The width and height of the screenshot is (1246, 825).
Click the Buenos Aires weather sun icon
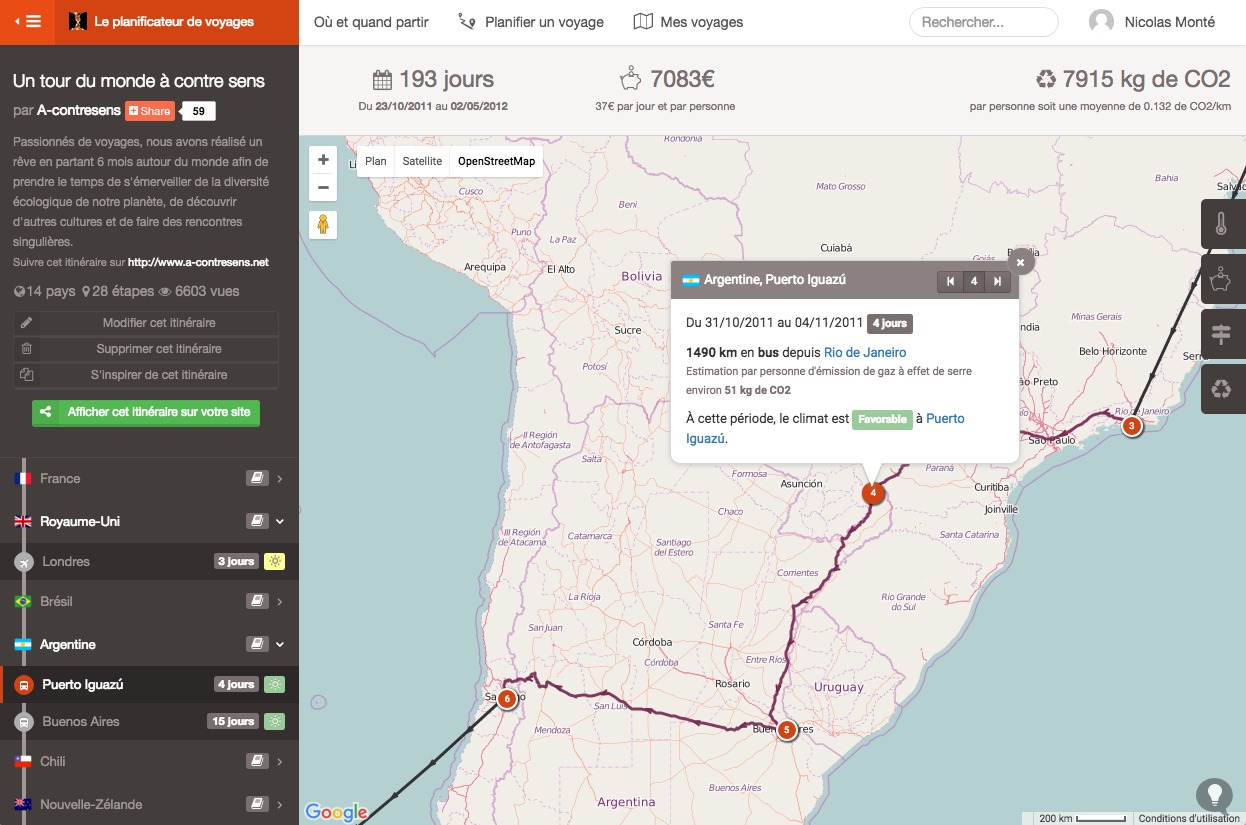coord(274,721)
